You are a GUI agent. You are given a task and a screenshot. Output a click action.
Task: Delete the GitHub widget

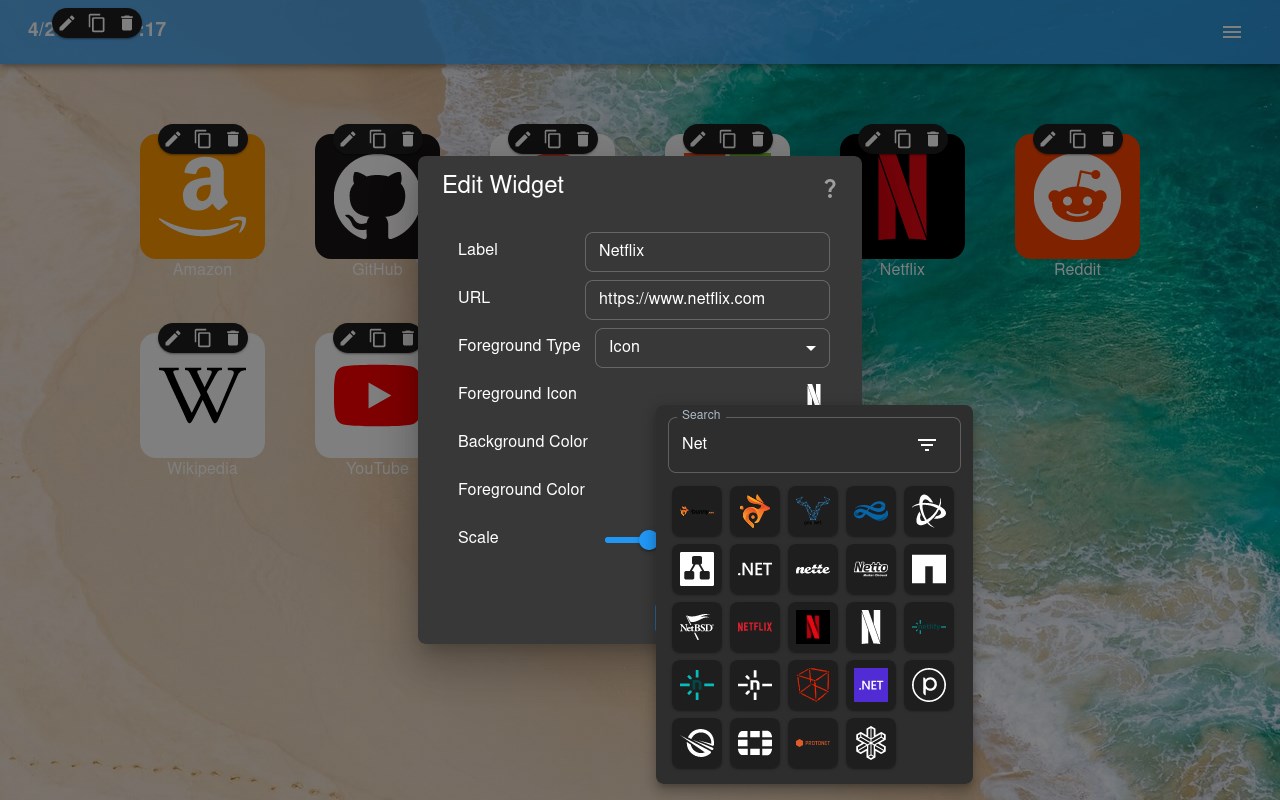[x=408, y=139]
